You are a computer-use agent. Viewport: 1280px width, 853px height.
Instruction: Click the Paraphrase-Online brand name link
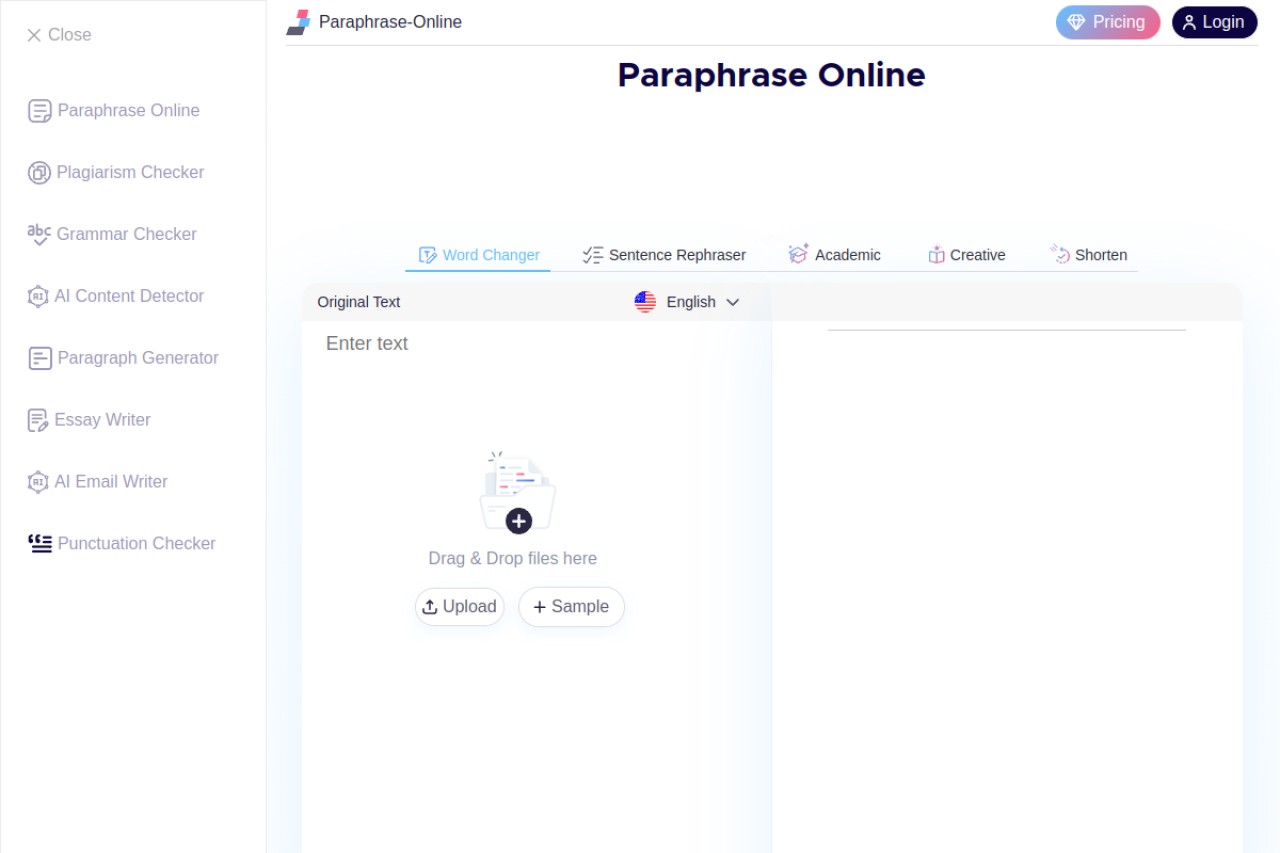[390, 22]
